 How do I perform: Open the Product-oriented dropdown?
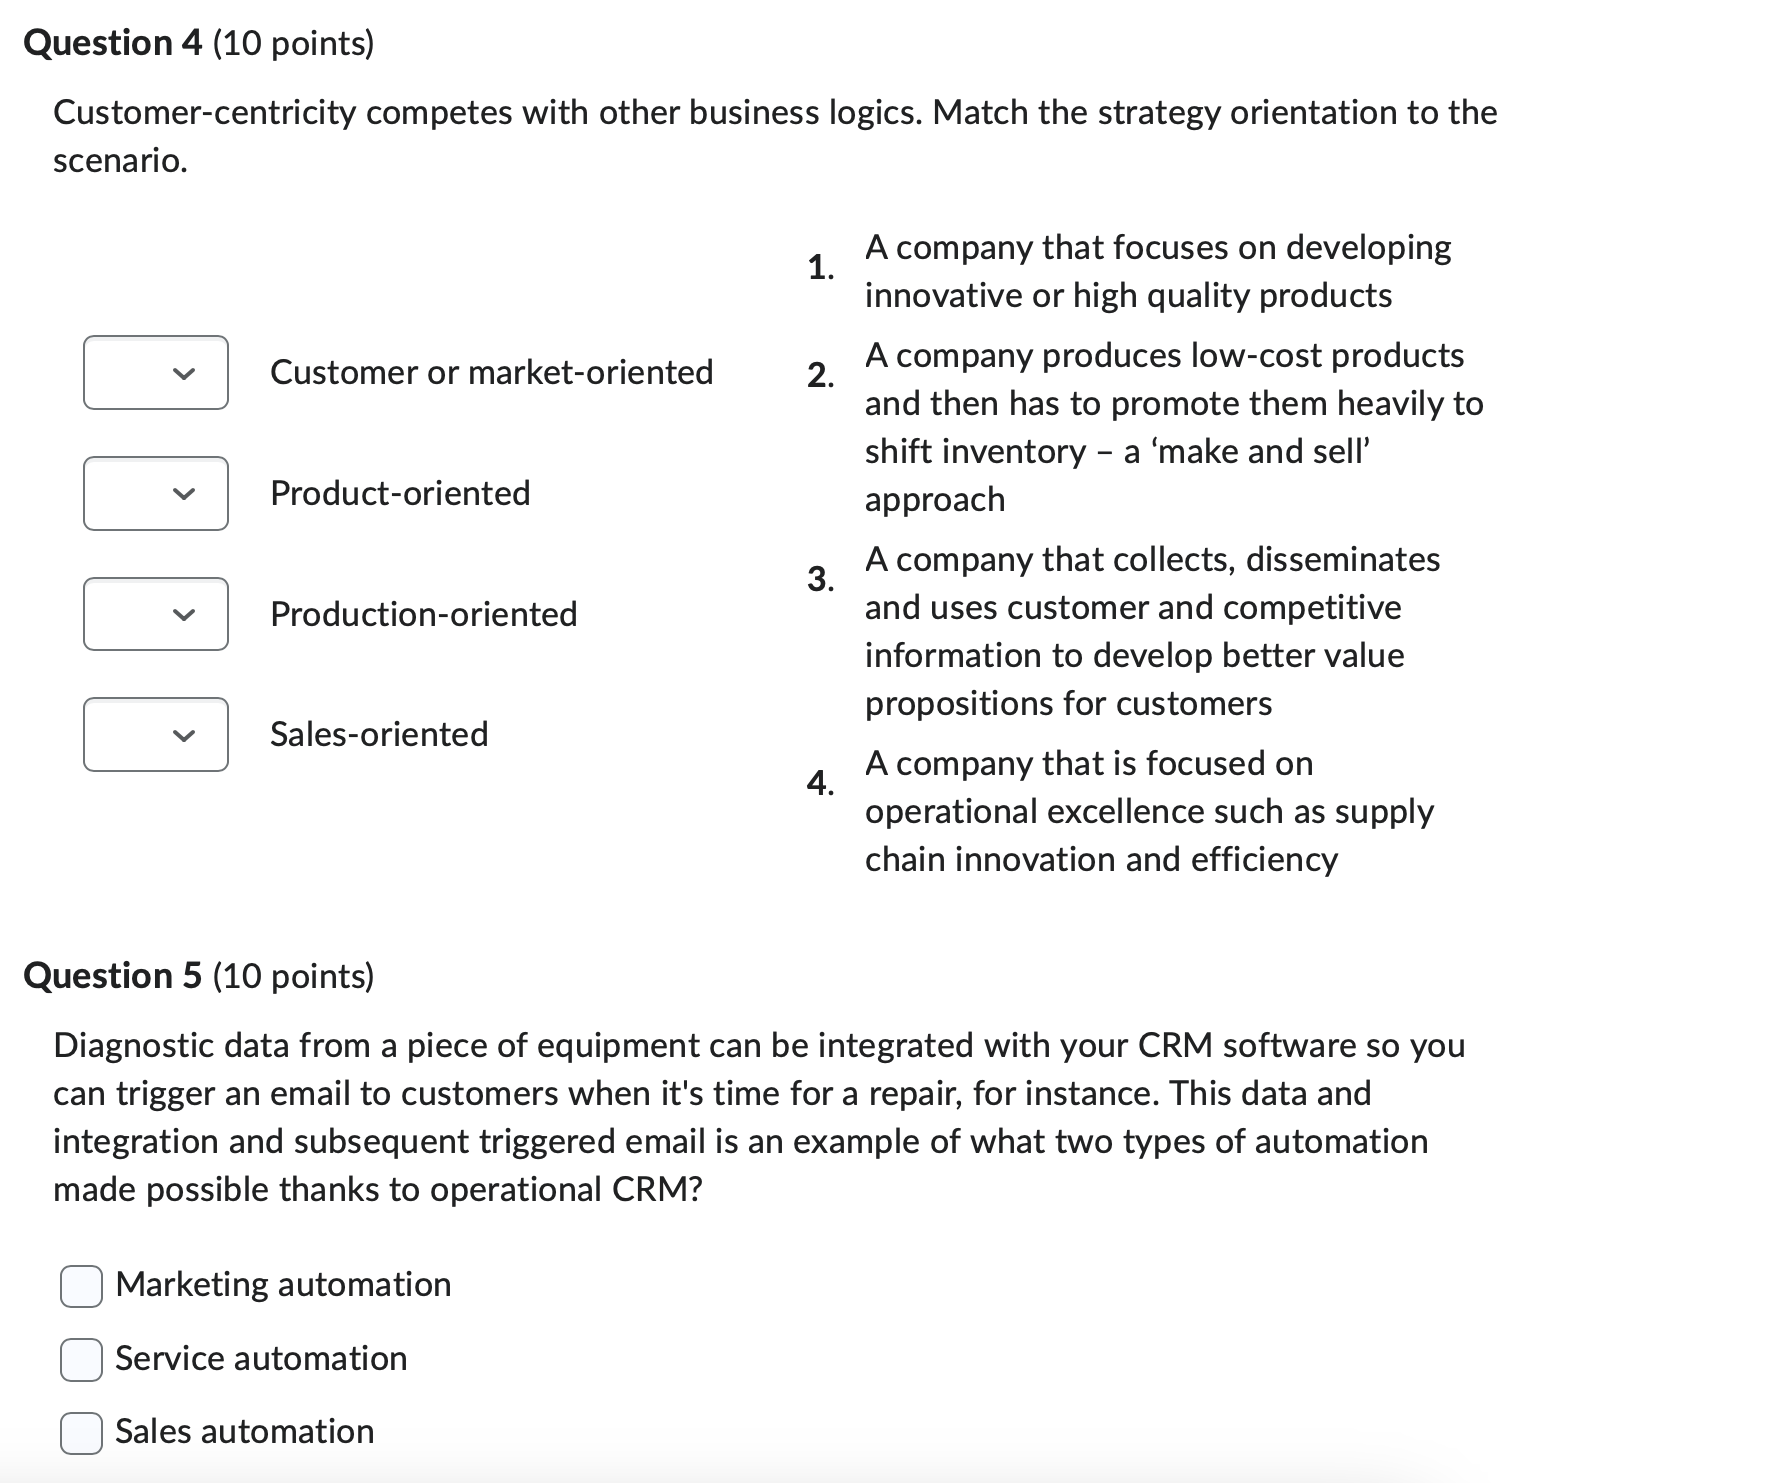[155, 493]
